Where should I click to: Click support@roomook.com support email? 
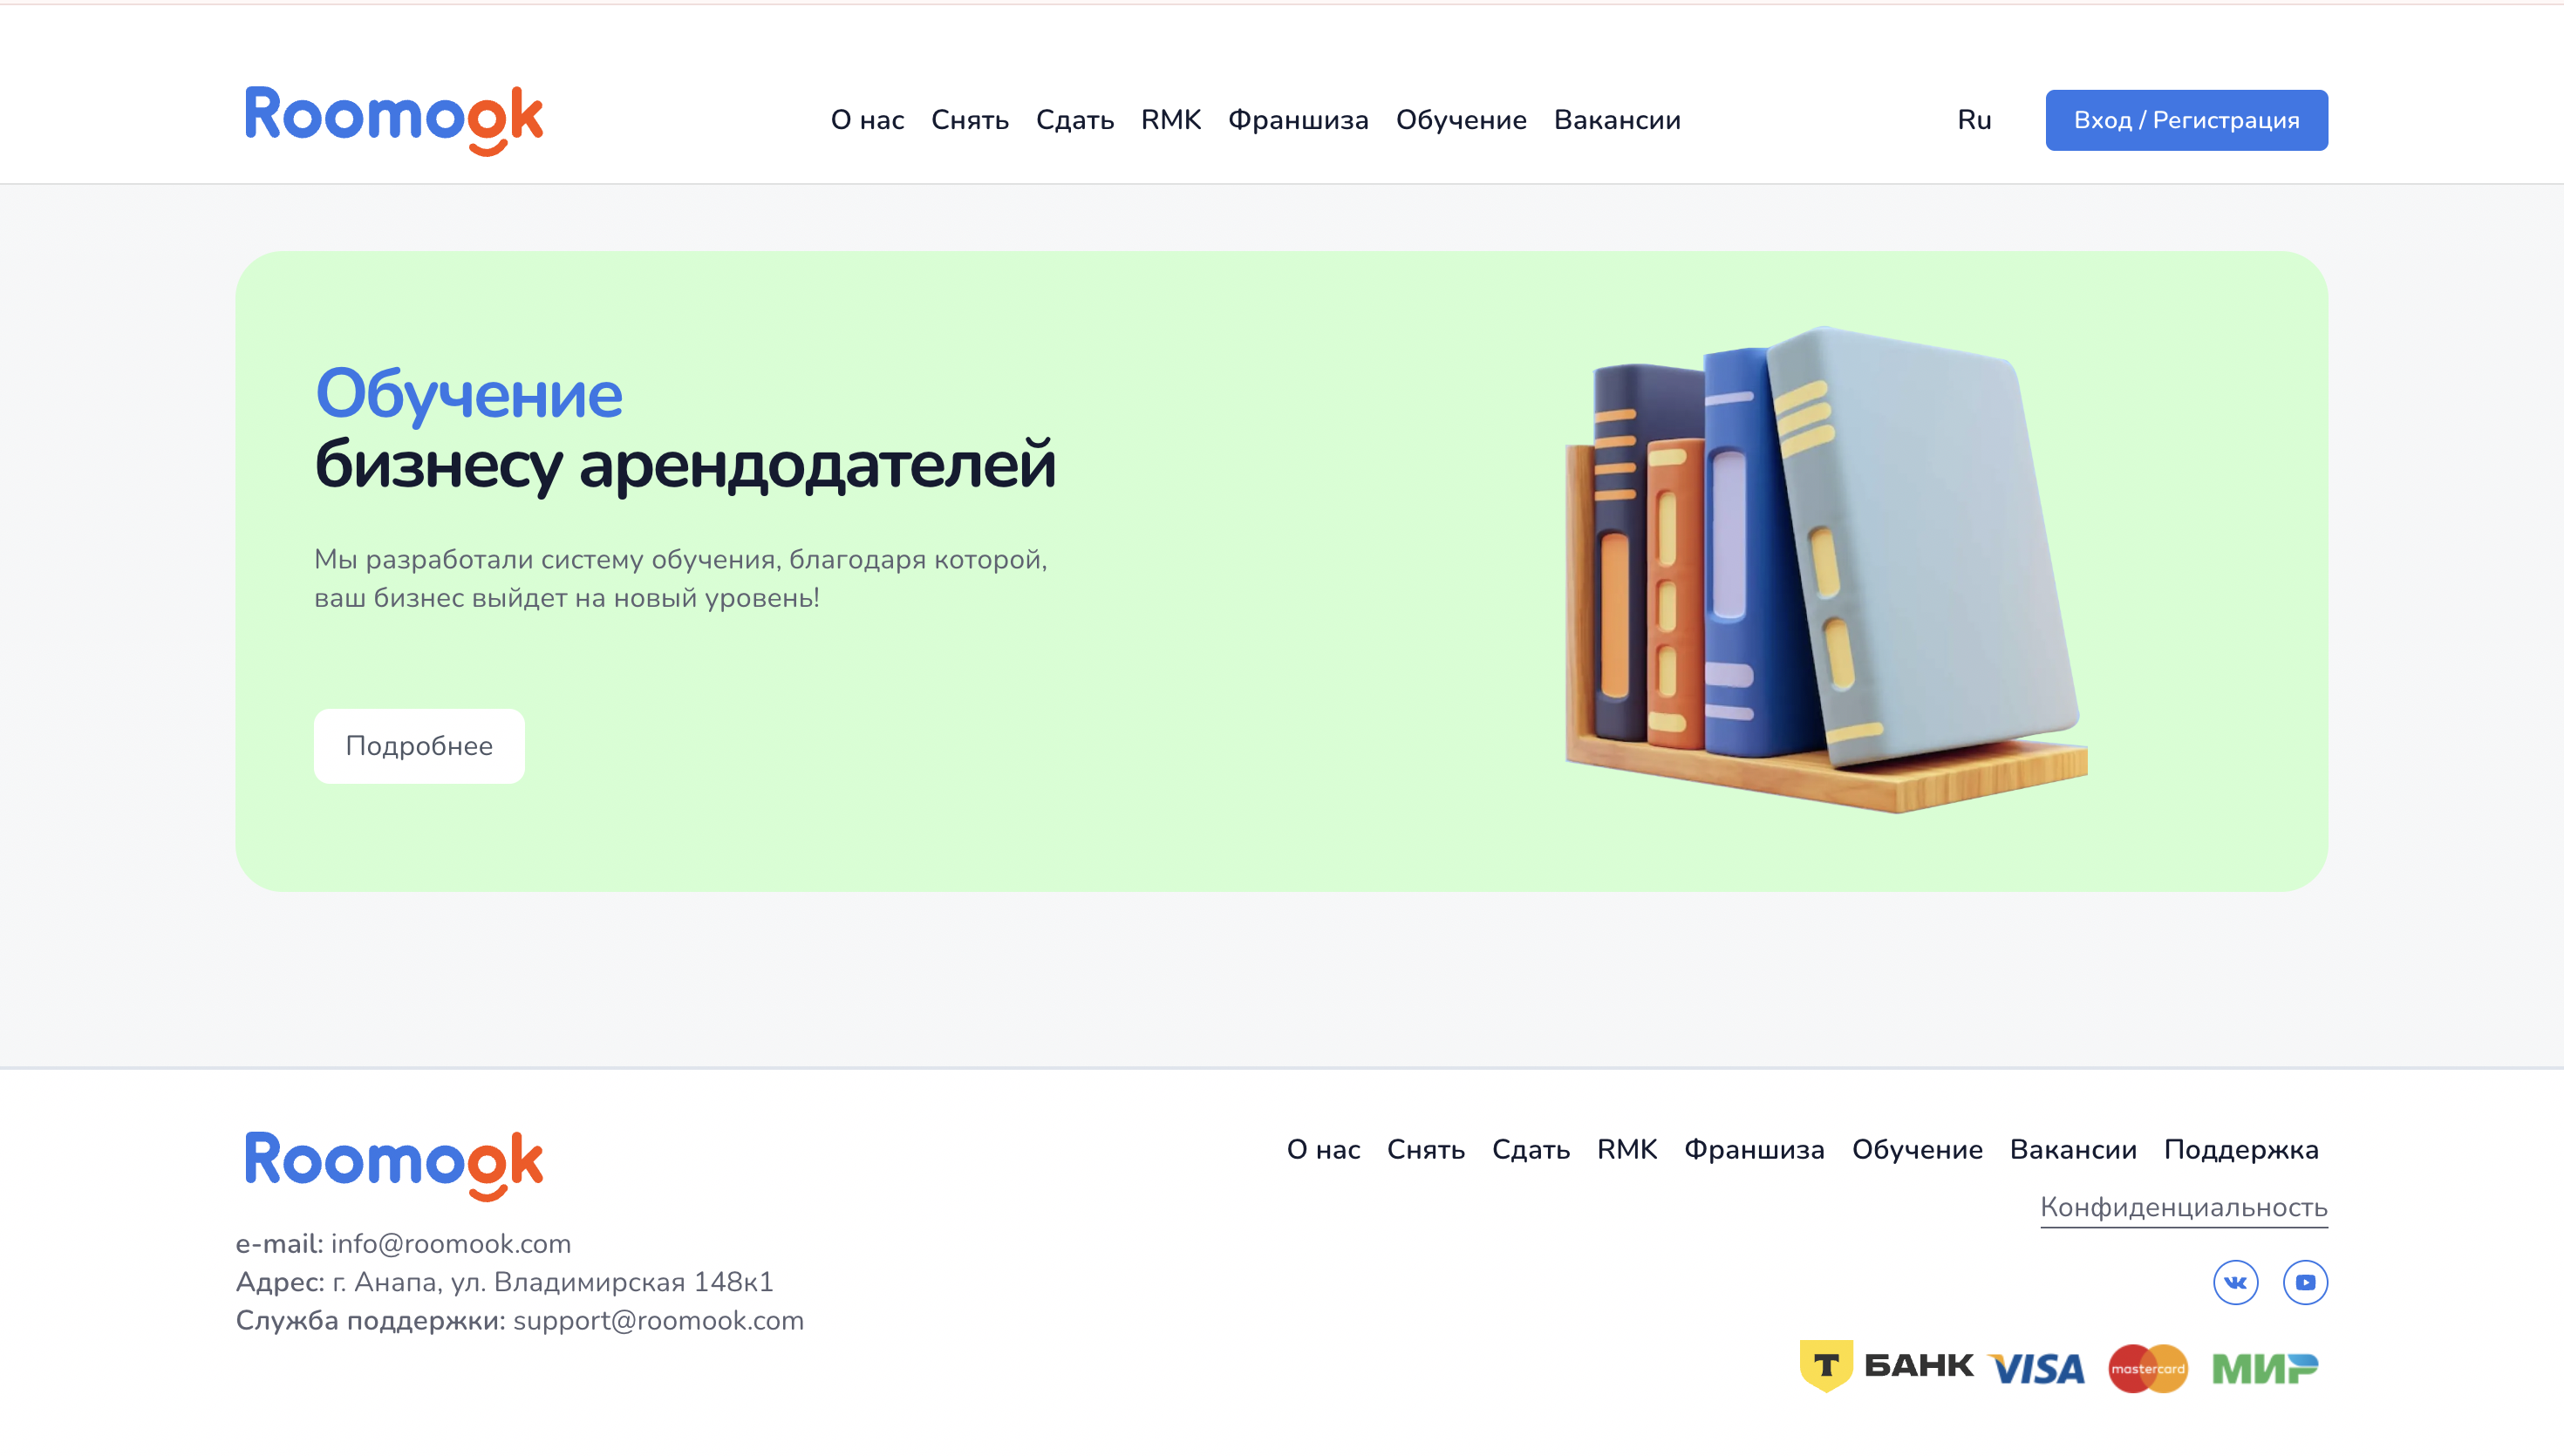coord(658,1321)
